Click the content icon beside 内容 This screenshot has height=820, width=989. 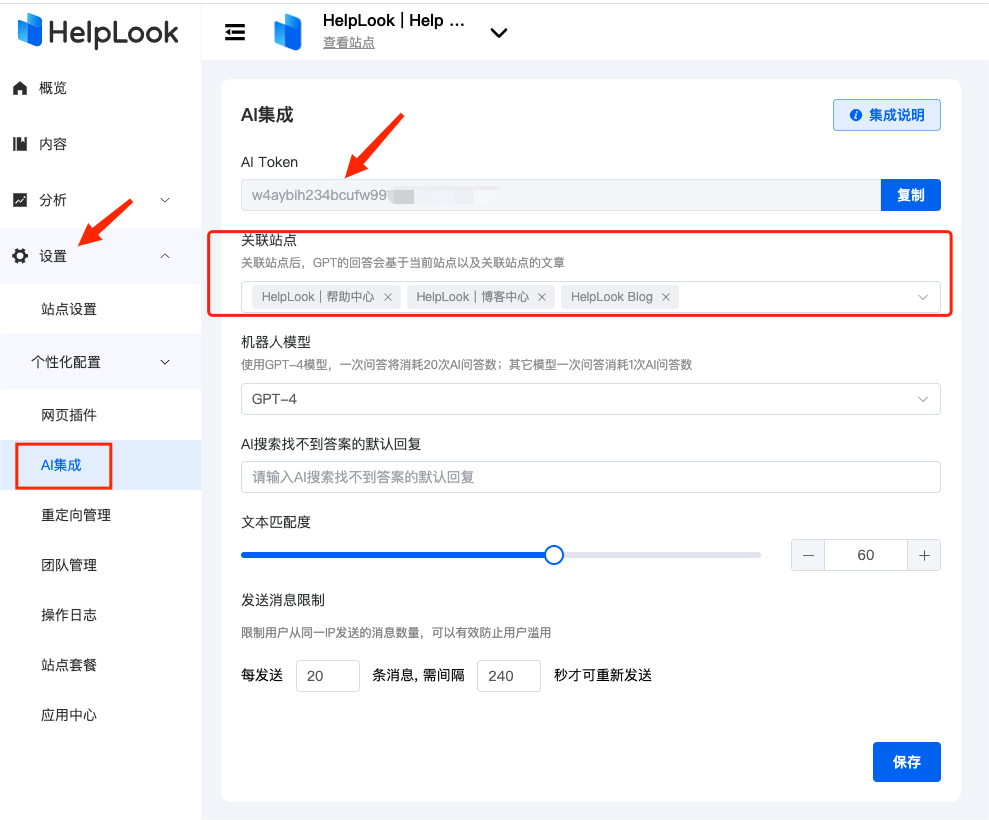(20, 144)
